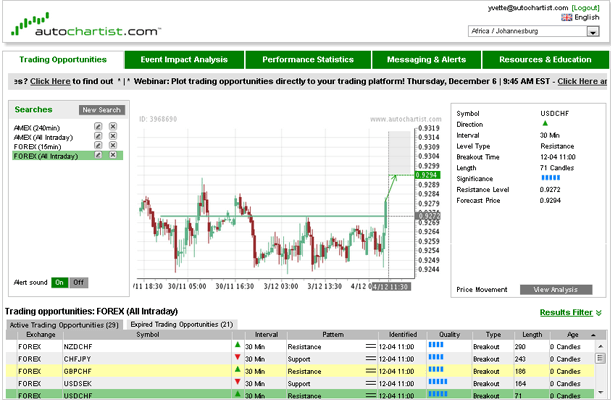Turn alert sound On
Viewport: 614px width, 405px height.
click(59, 282)
